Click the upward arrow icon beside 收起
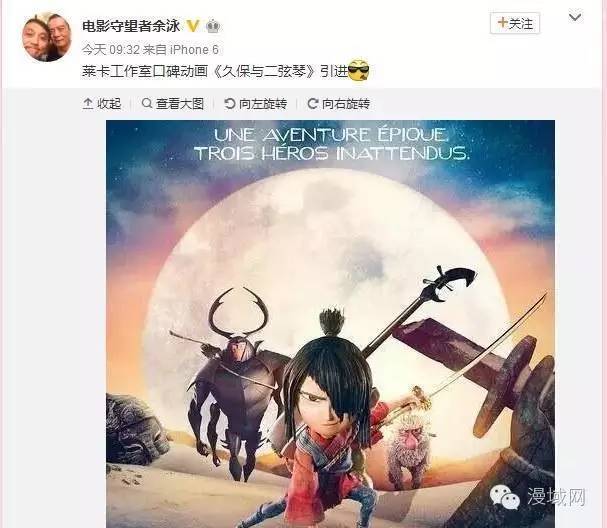607x528 pixels. tap(88, 103)
